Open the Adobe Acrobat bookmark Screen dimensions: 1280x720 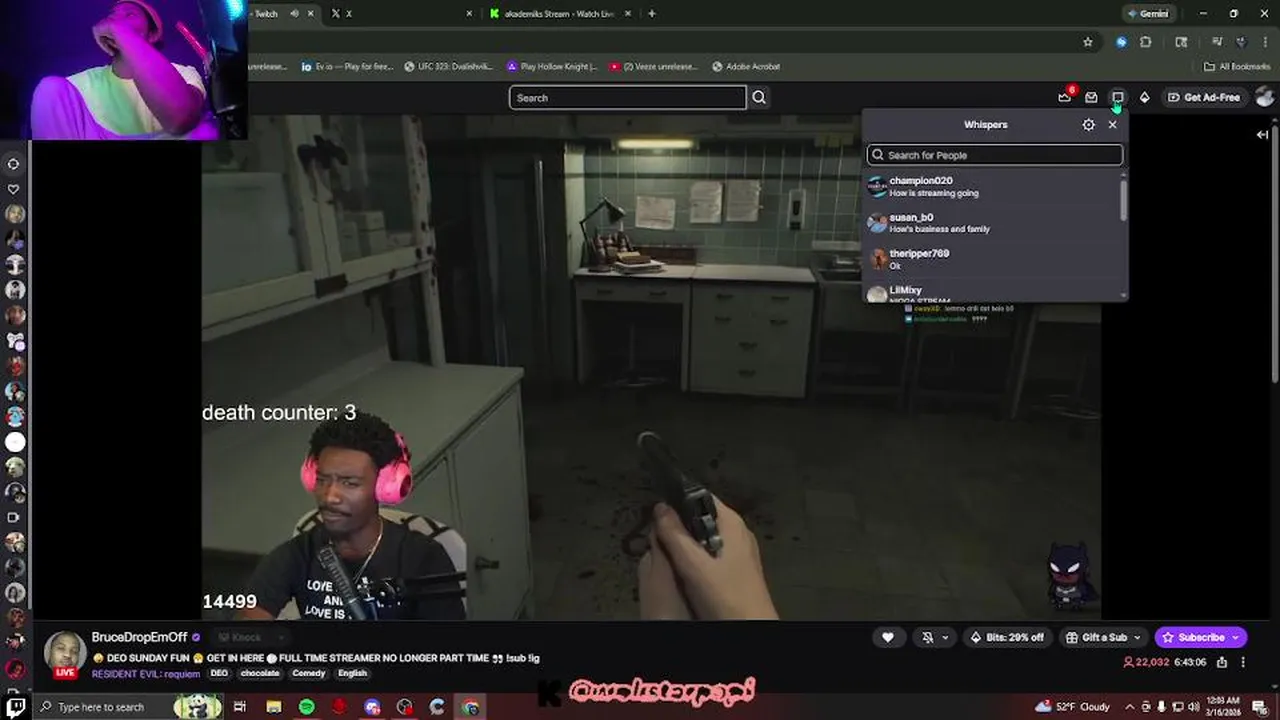tap(746, 66)
